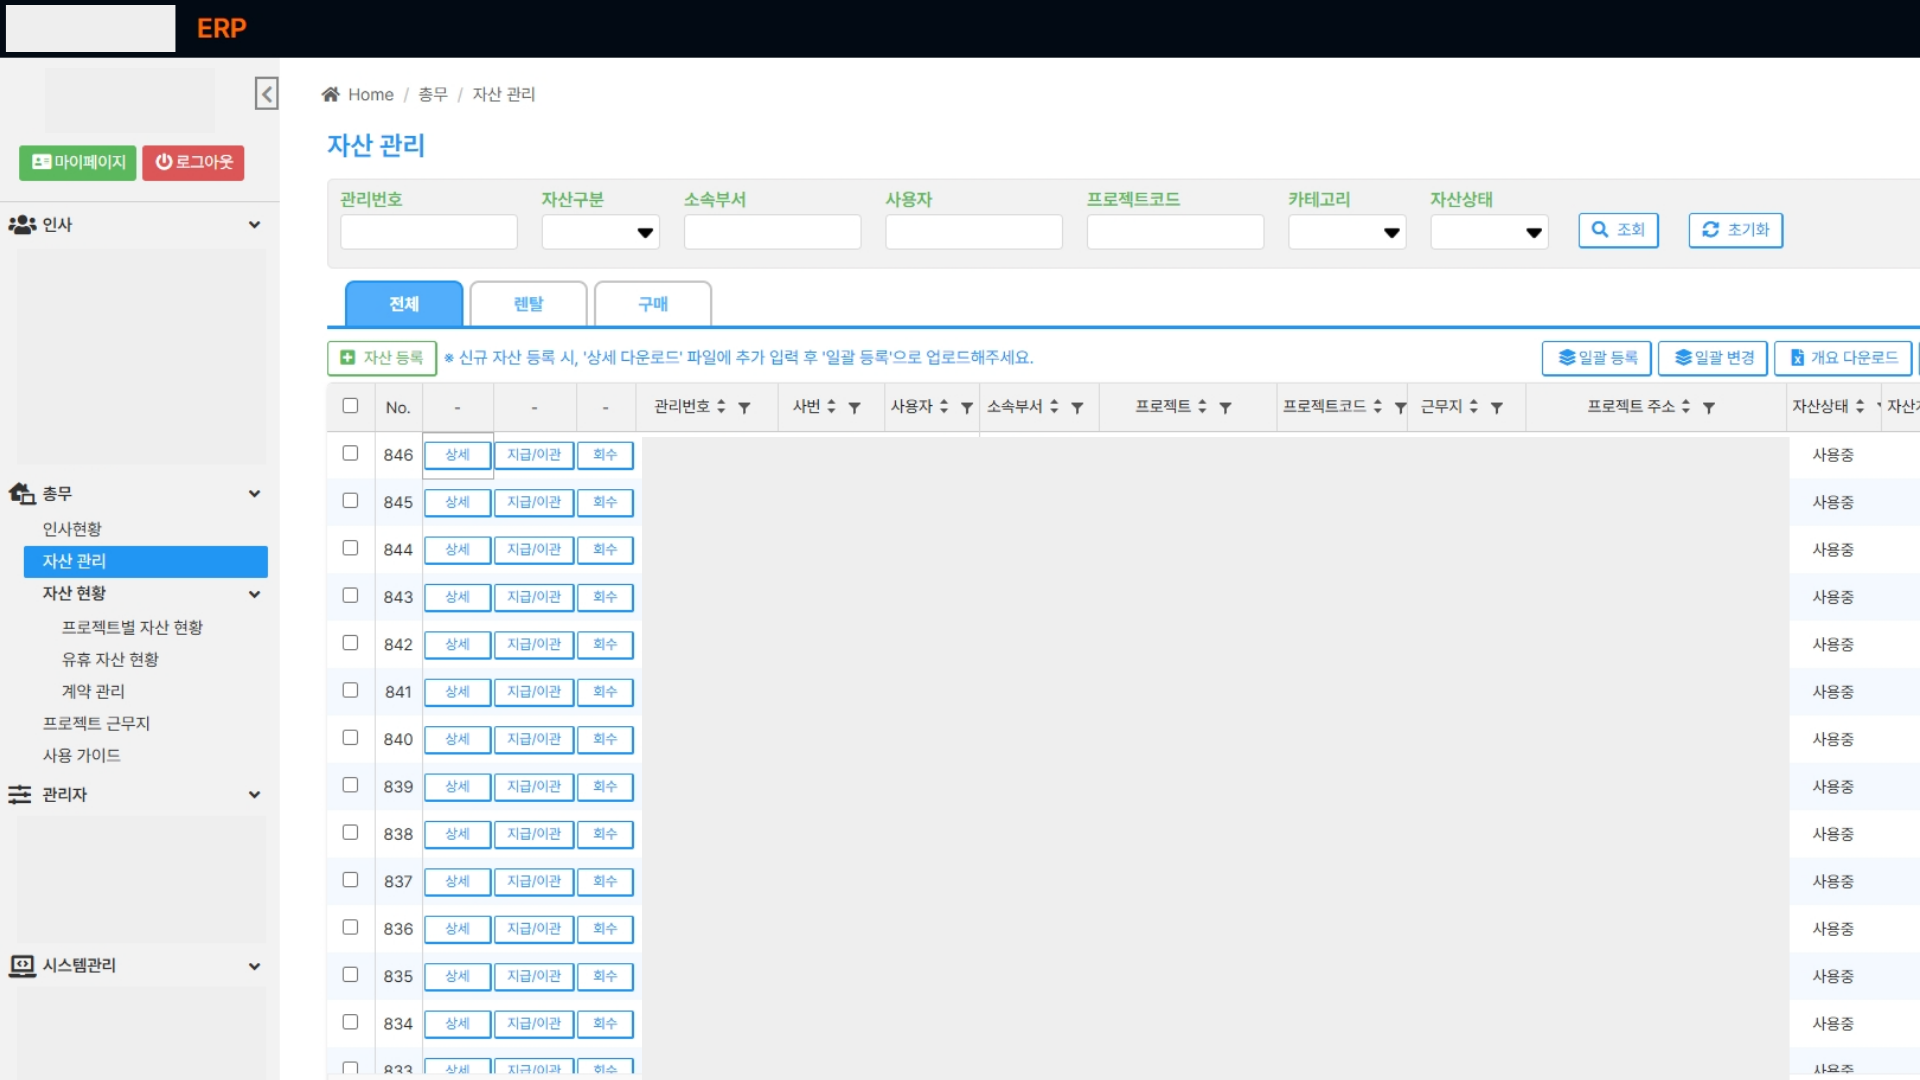The image size is (1920, 1080).
Task: Collapse the sidebar with the arrow icon
Action: tap(266, 93)
